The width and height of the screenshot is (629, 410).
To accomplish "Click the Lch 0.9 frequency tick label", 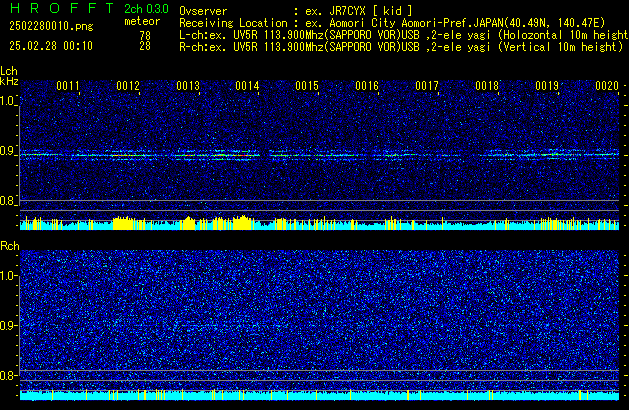I will [8, 151].
